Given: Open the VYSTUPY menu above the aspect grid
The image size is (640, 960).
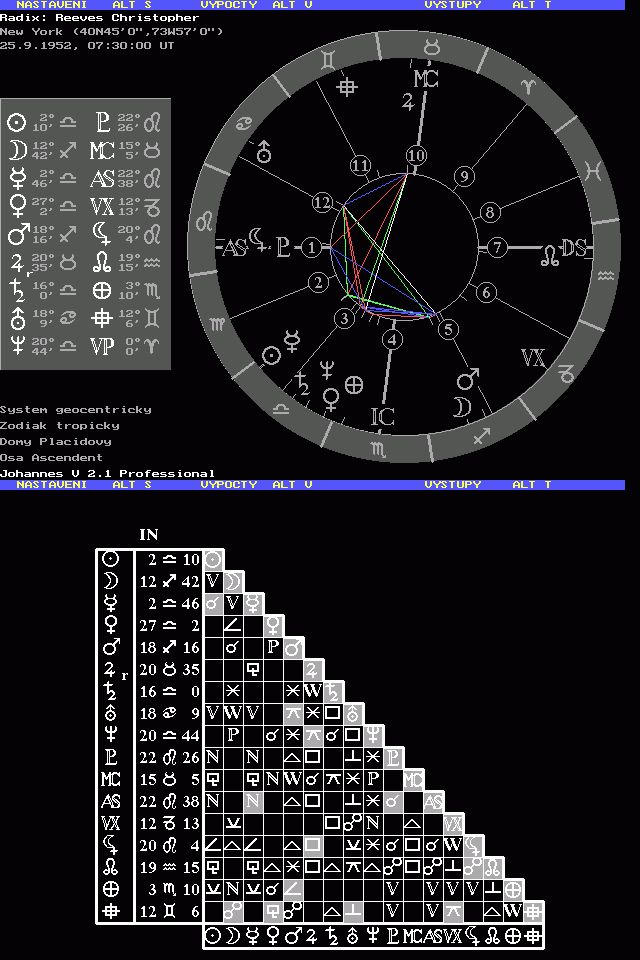Looking at the screenshot, I should coord(453,484).
